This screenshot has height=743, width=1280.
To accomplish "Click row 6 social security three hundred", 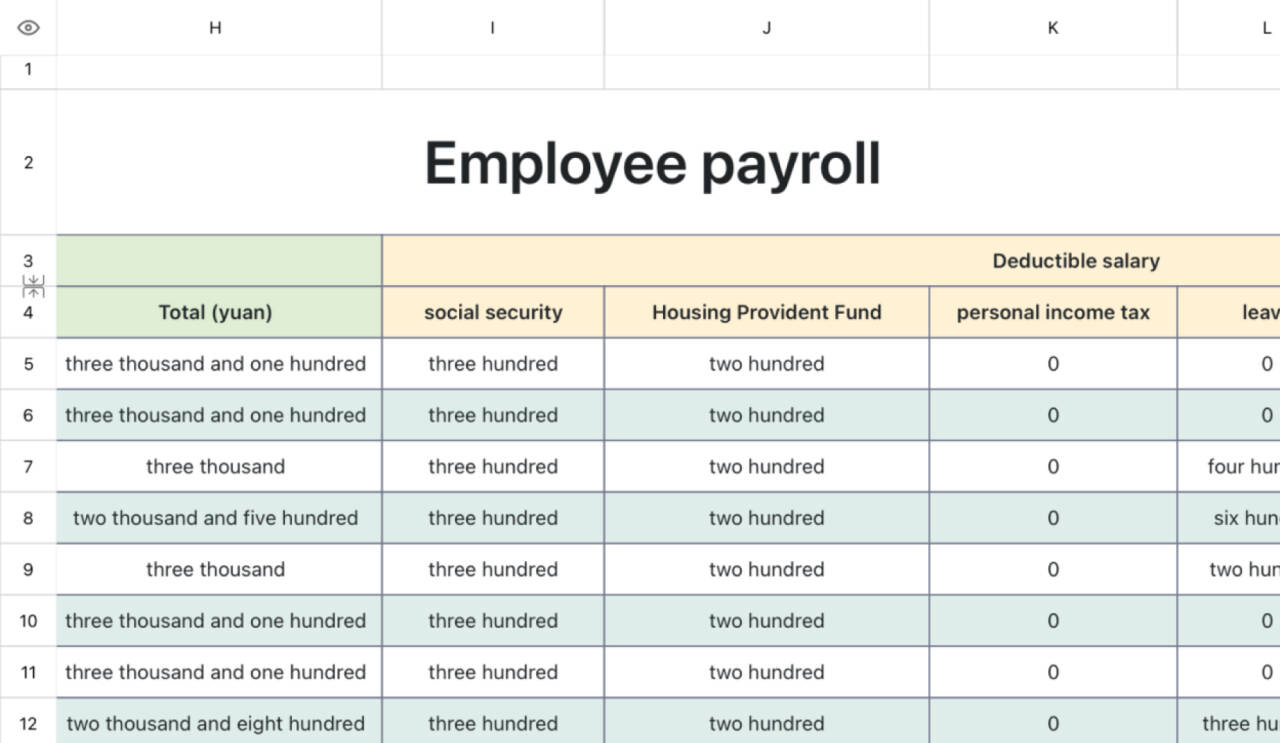I will 493,415.
